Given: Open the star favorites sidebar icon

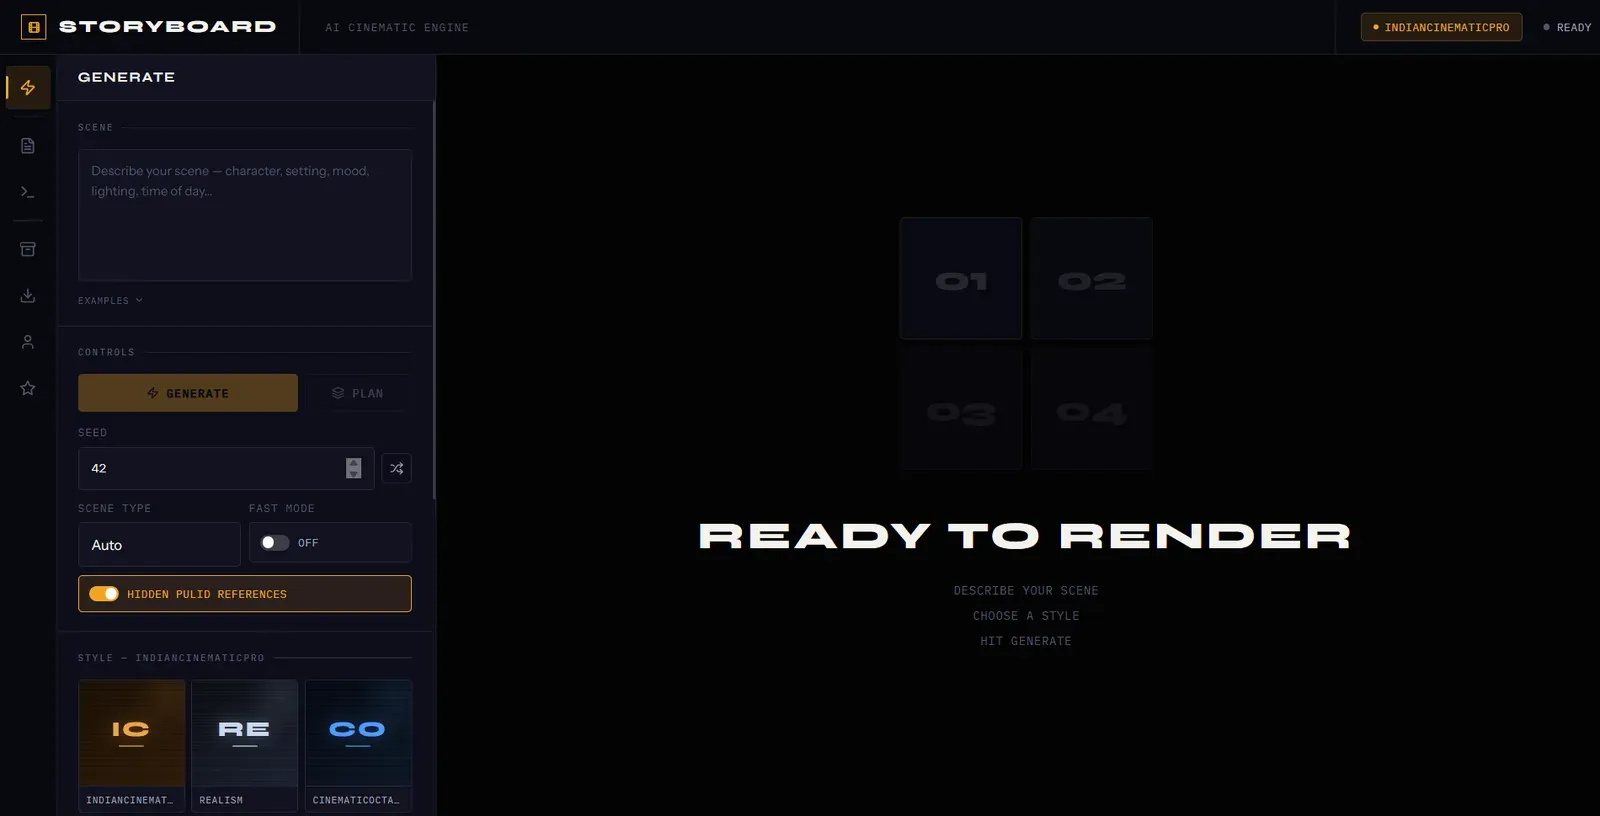Looking at the screenshot, I should pyautogui.click(x=28, y=388).
